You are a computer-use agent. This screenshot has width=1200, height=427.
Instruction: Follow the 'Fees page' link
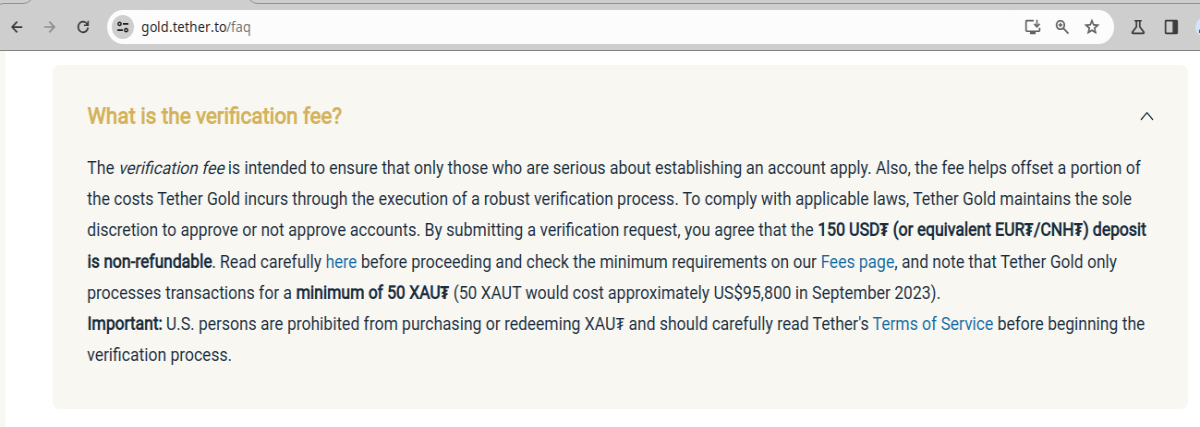(x=857, y=263)
